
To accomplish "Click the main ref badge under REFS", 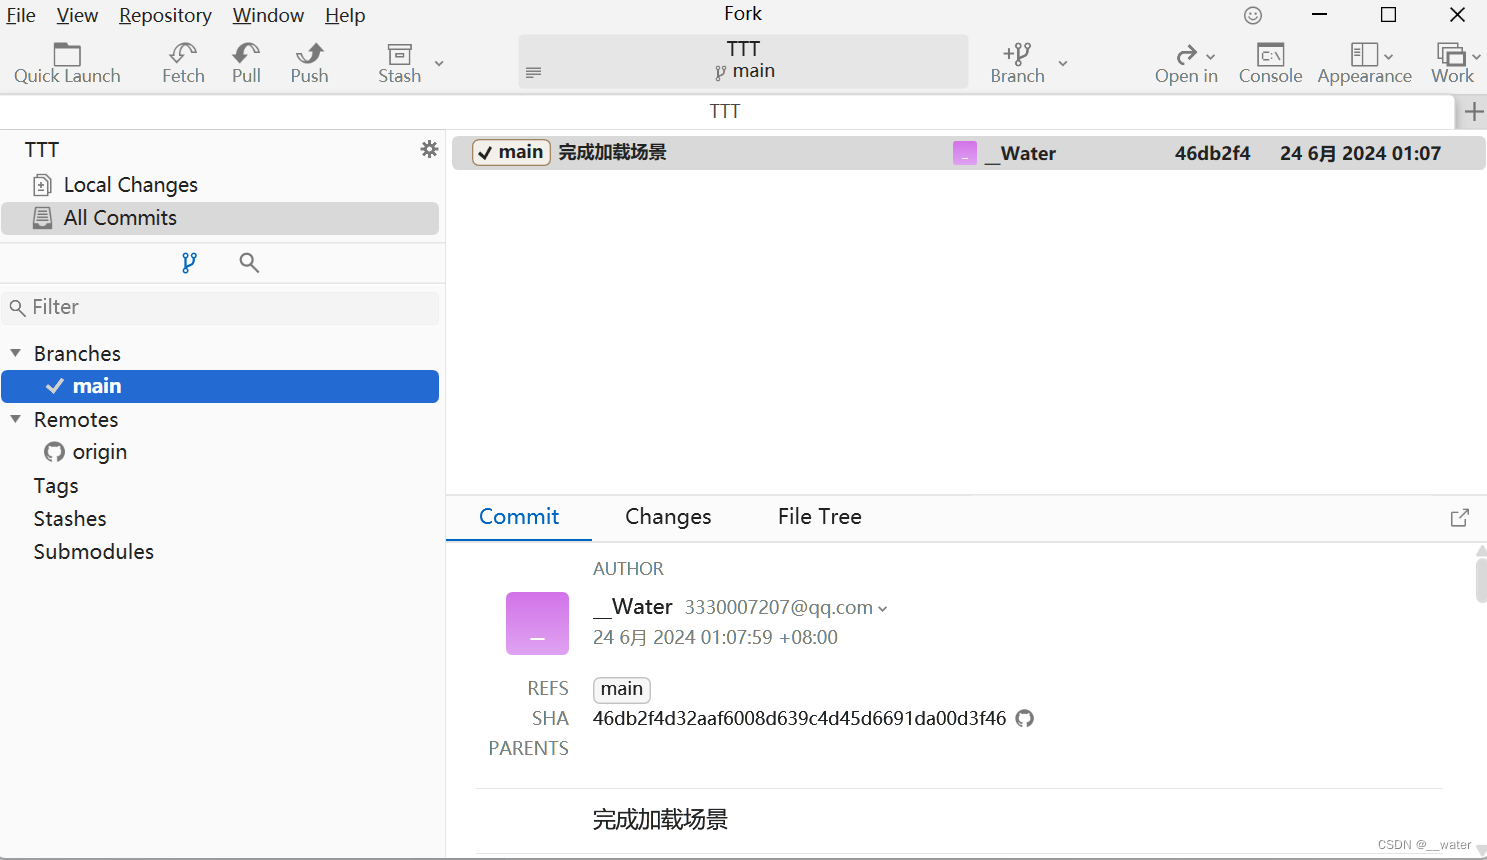I will 621,689.
